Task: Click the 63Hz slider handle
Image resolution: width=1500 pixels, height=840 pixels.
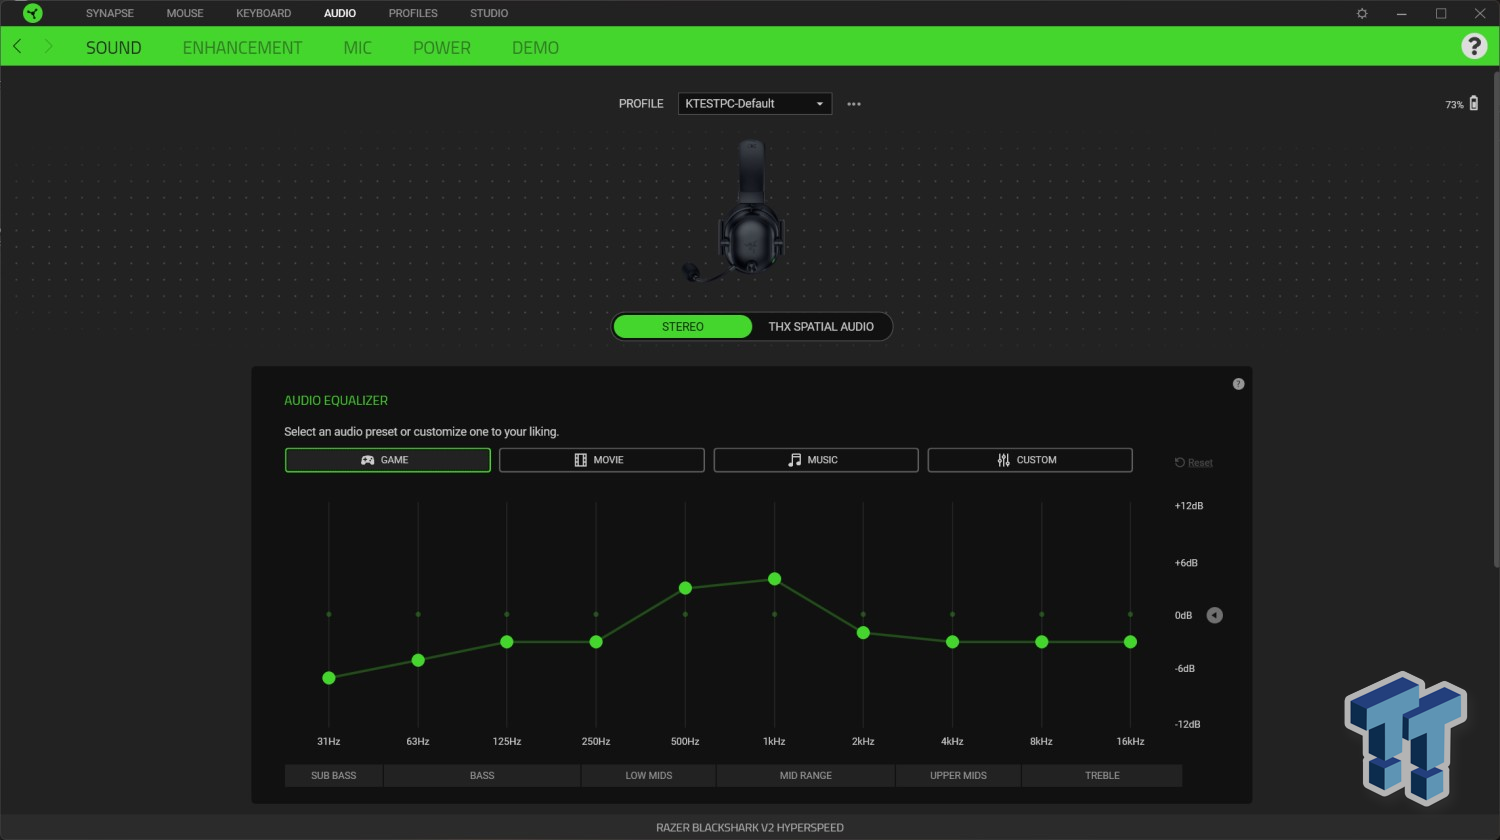Action: pos(418,660)
